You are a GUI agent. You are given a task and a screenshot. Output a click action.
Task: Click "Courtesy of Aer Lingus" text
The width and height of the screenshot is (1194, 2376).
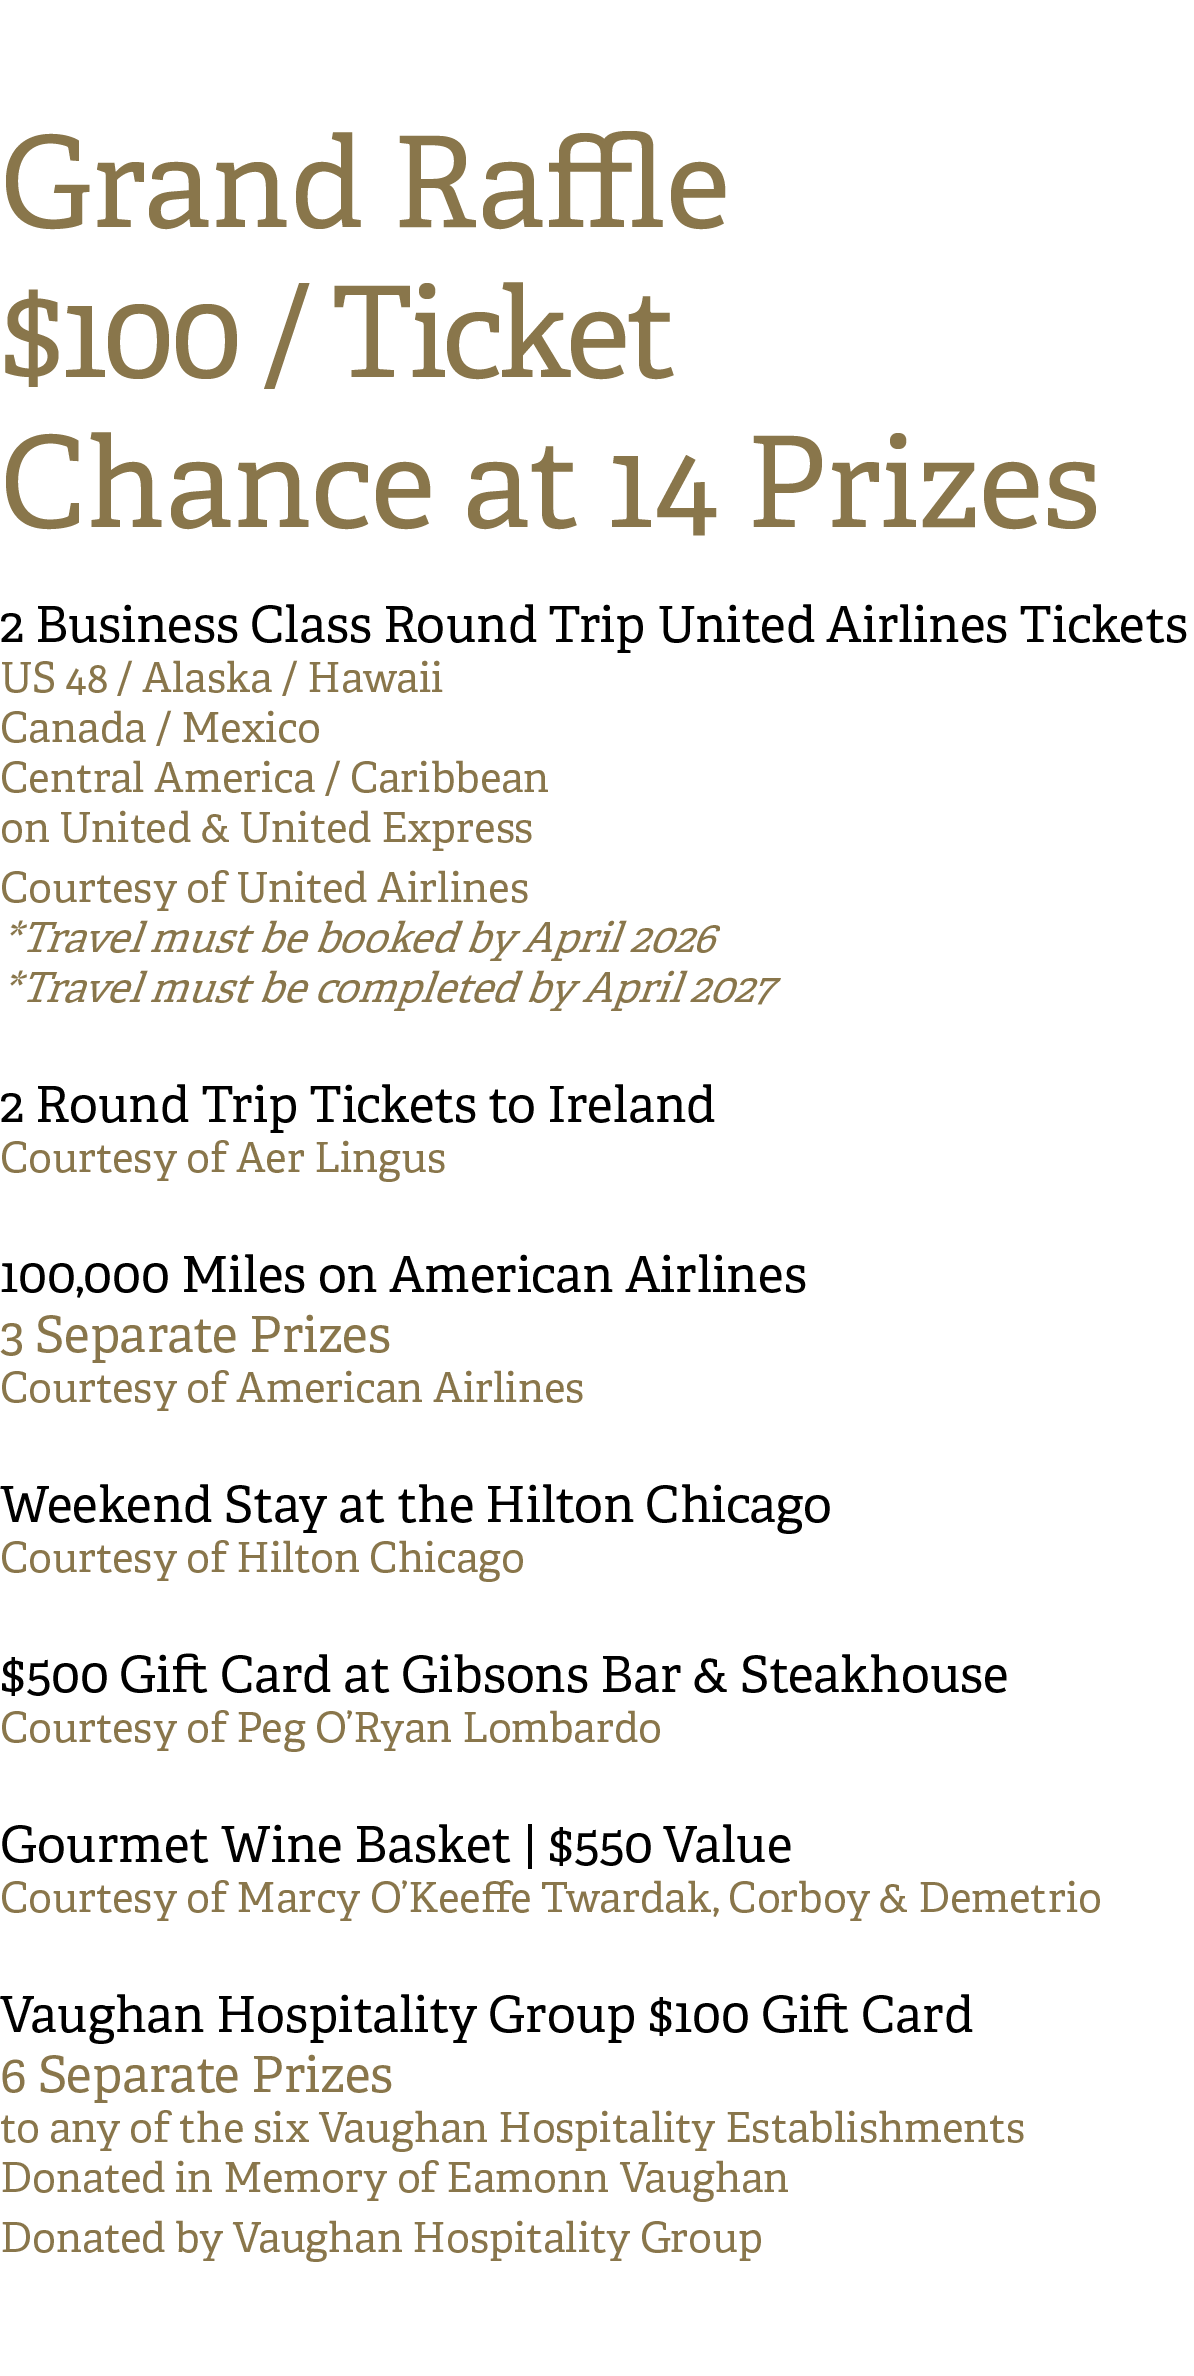(x=223, y=1159)
